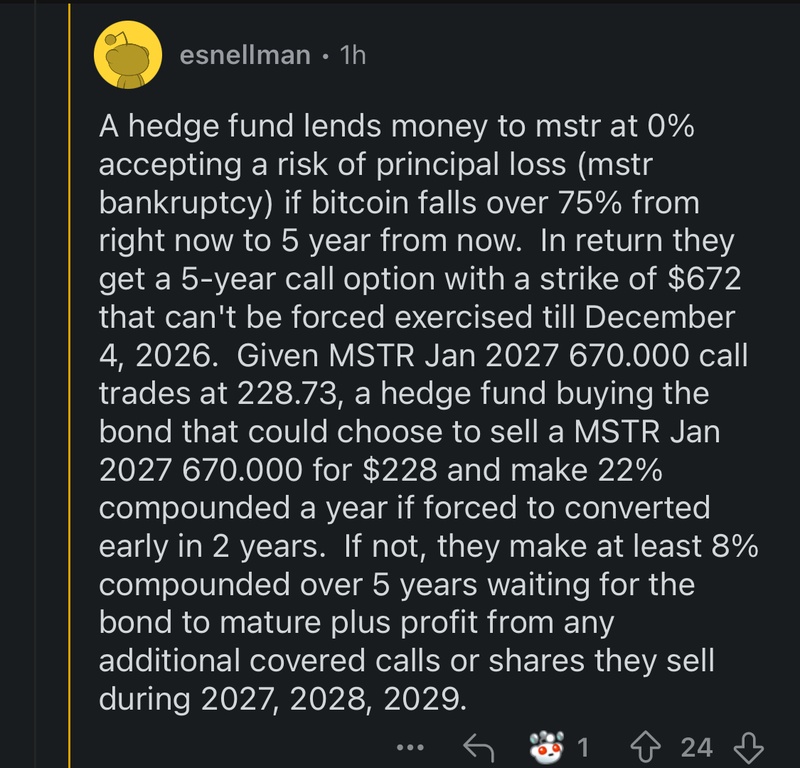Click the comment's first line about hedge fund
Viewport: 800px width, 768px height.
(x=396, y=126)
